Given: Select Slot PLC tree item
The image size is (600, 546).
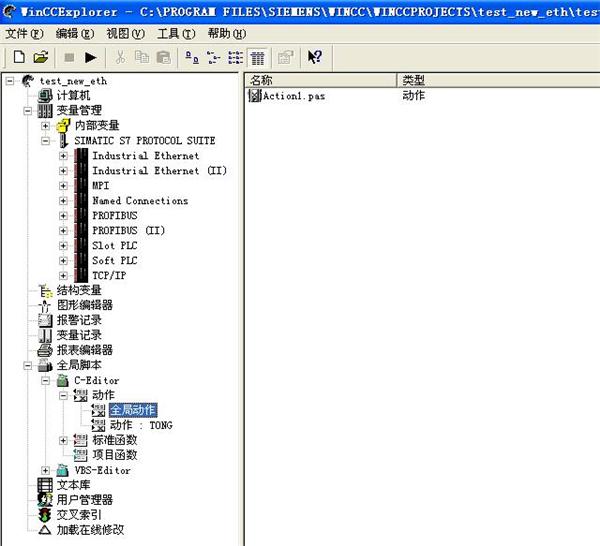Looking at the screenshot, I should point(115,246).
